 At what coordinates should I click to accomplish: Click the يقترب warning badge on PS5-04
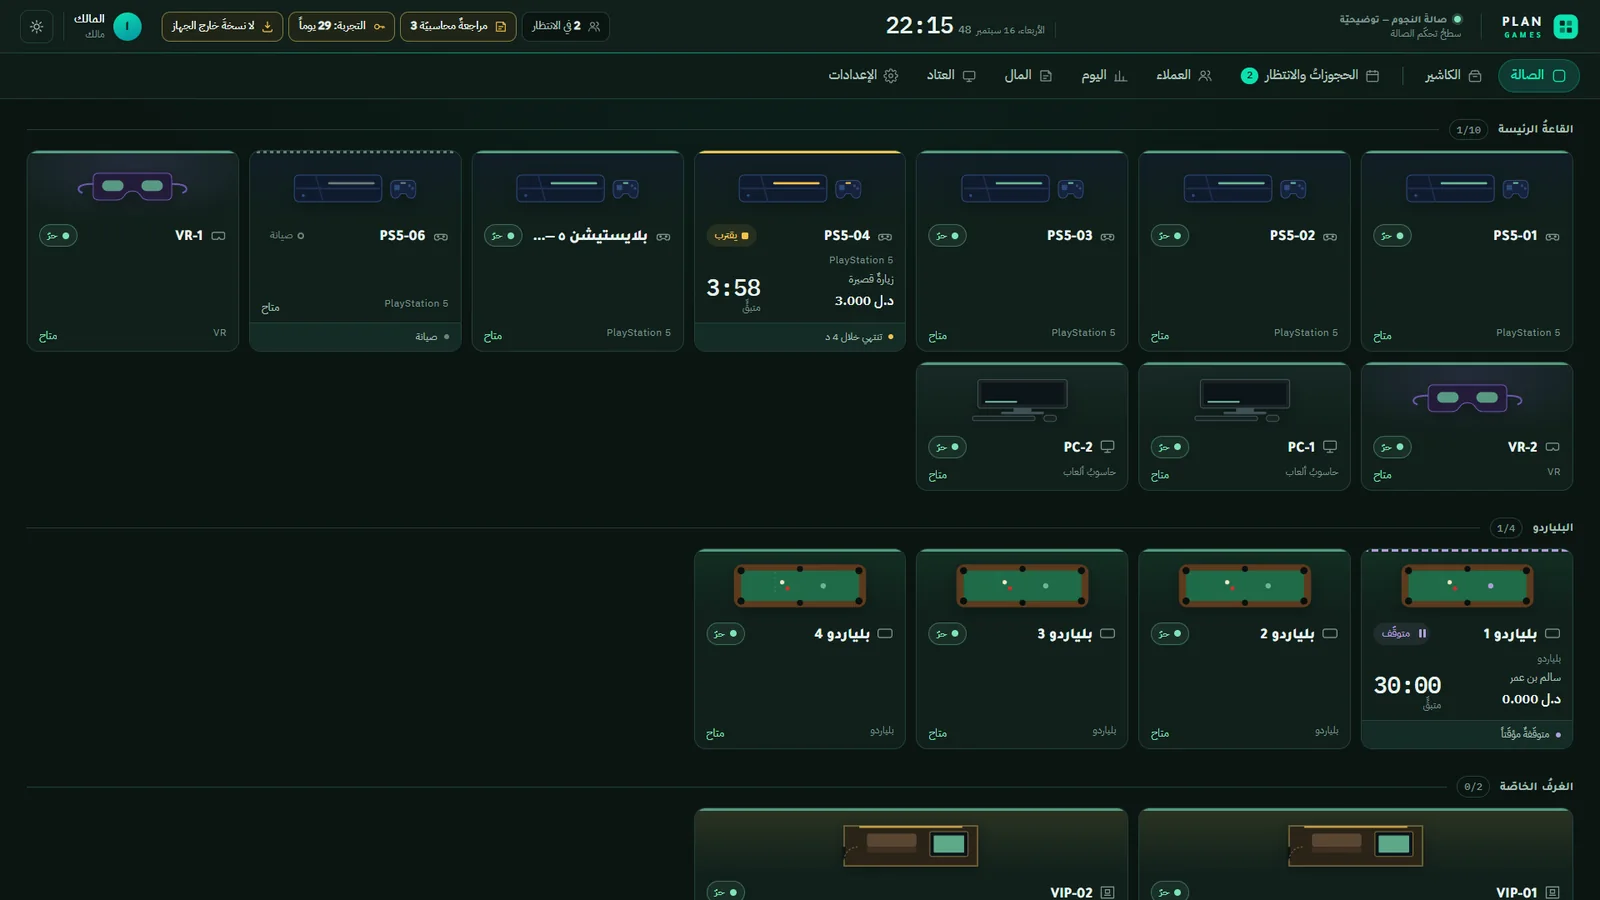[x=731, y=236]
